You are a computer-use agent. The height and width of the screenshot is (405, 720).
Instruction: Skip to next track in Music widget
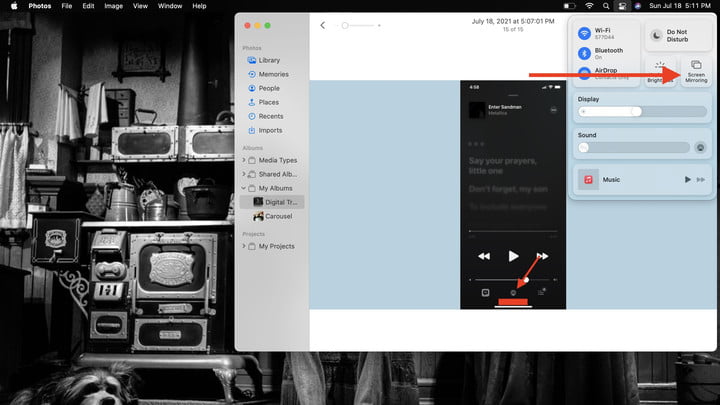702,179
